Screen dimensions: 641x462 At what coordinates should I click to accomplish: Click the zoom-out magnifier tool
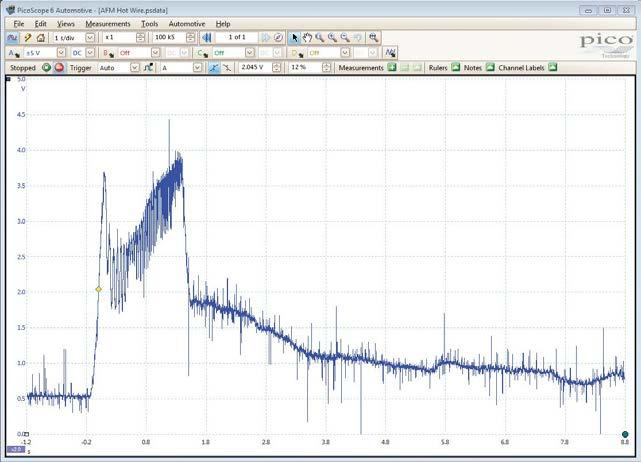click(345, 38)
